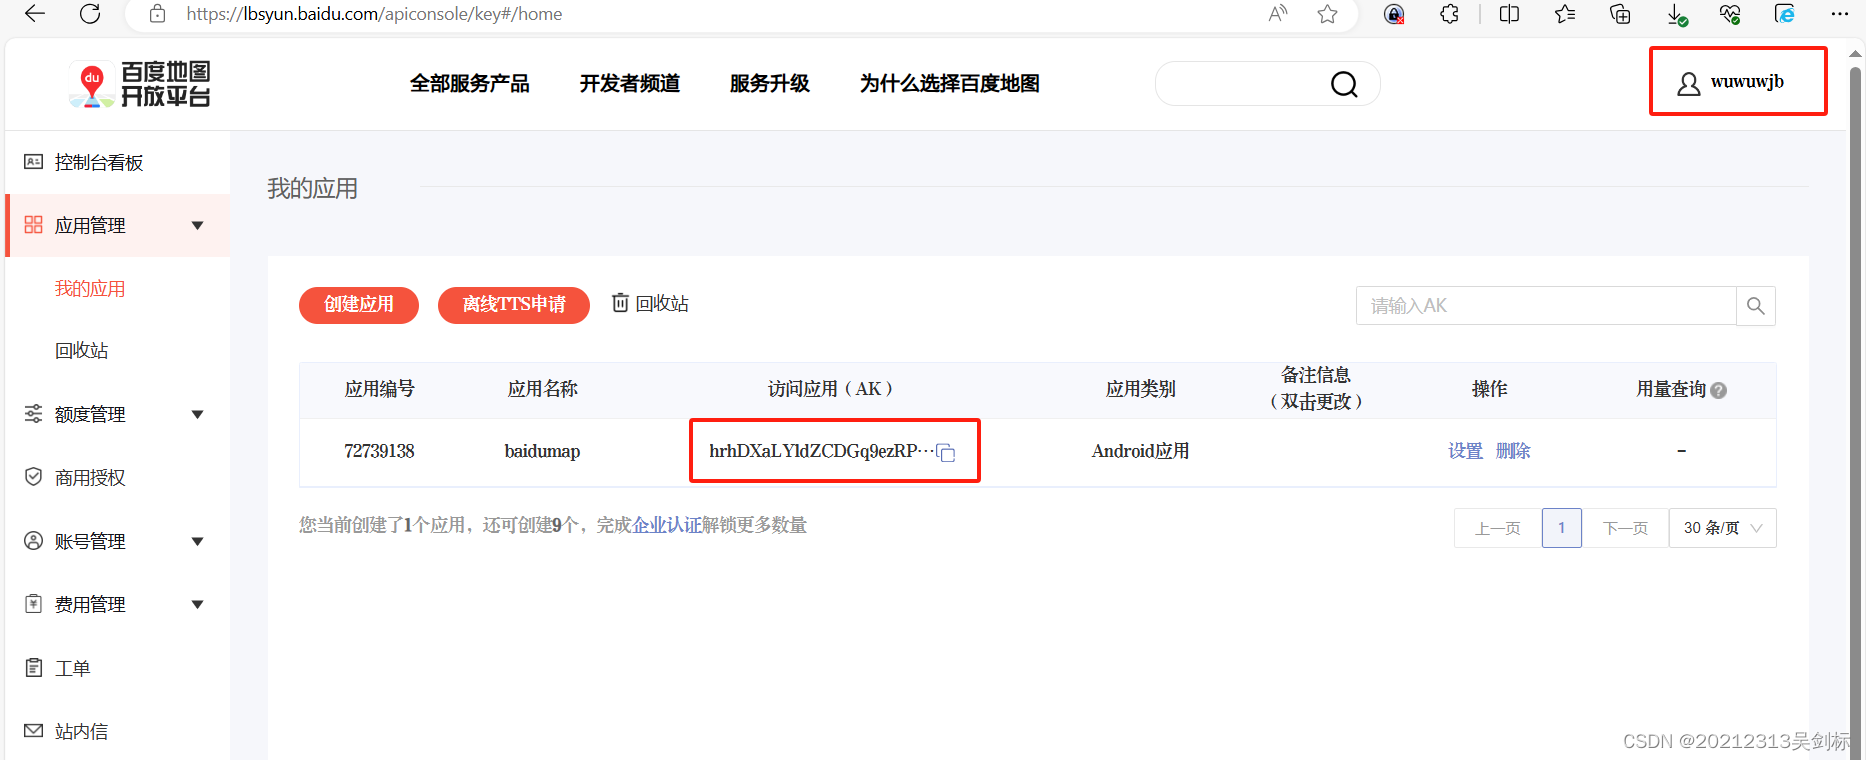The height and width of the screenshot is (760, 1866).
Task: Click 删除 for the baidumap app
Action: pos(1513,451)
